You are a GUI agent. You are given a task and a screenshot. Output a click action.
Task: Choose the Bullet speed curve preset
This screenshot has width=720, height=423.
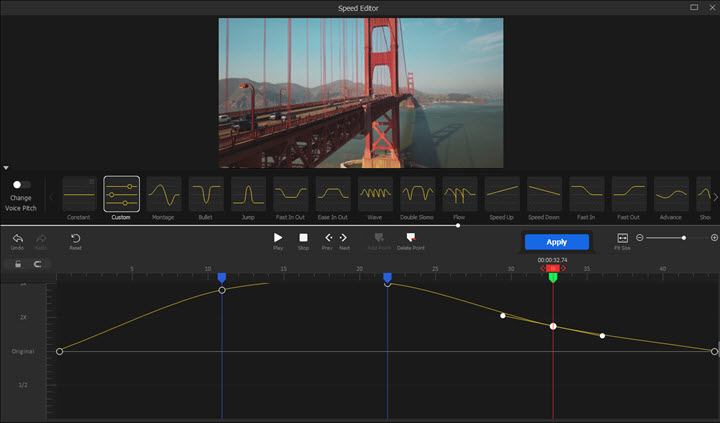click(x=206, y=194)
